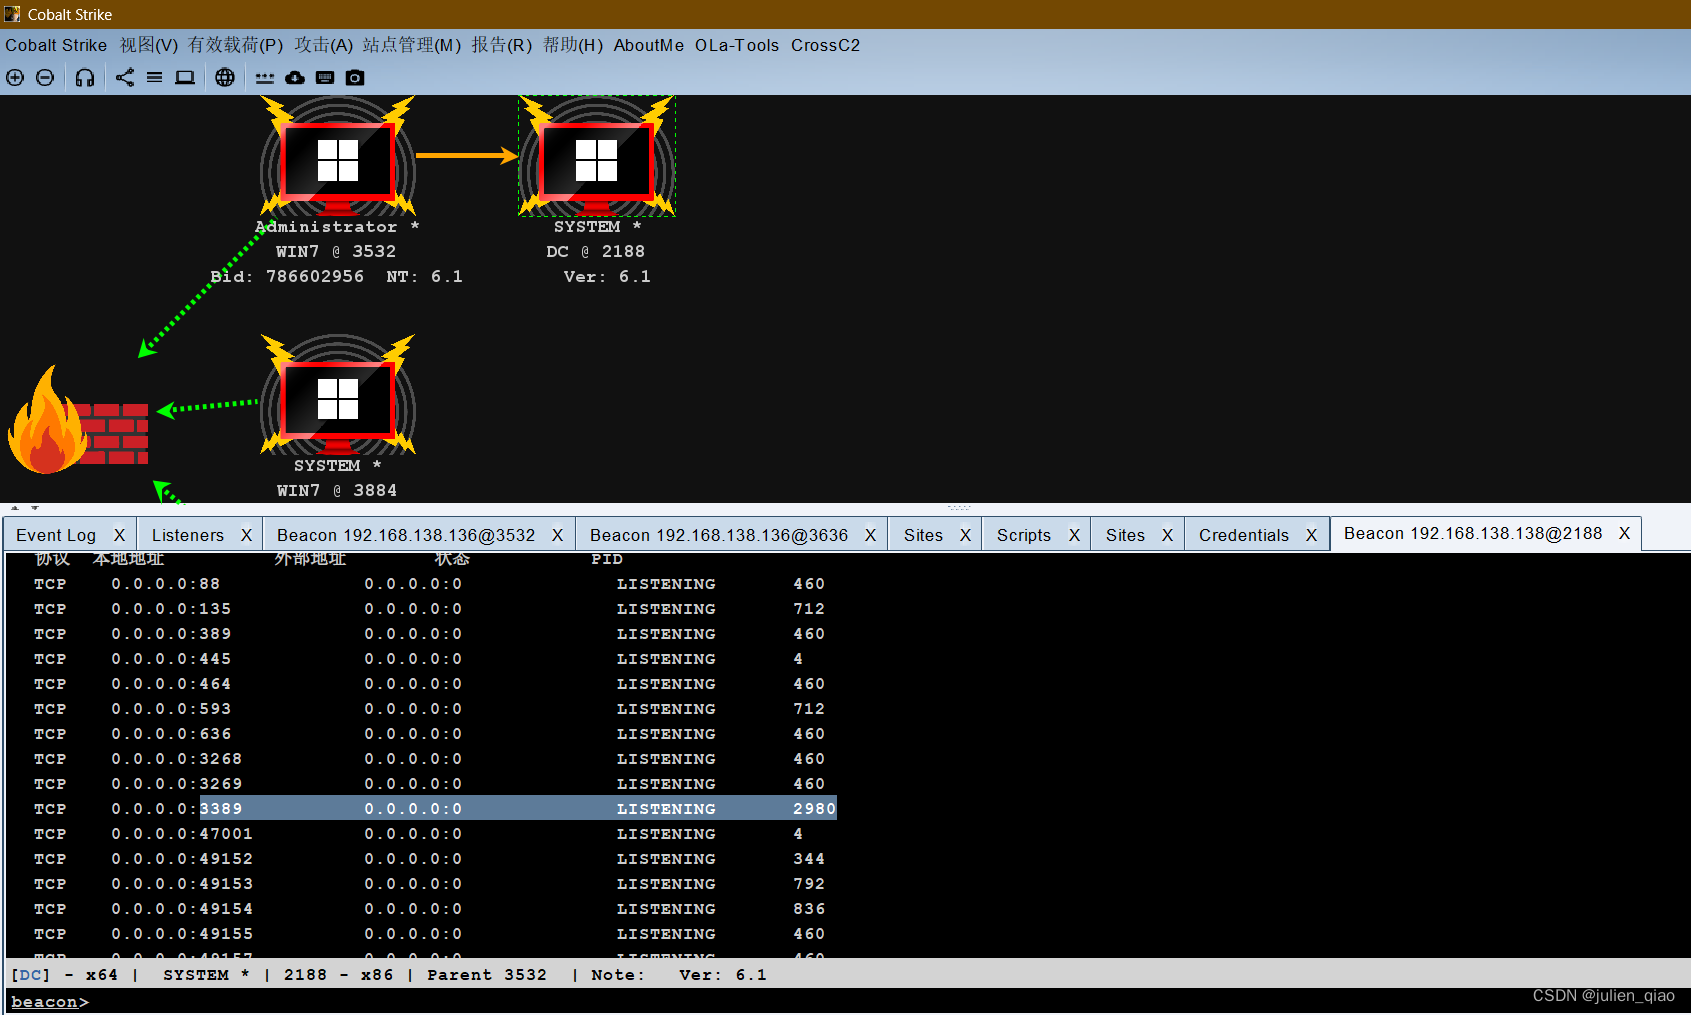Click the 0.0.0.0:135 local address
Screen dimensions: 1691x1015
coord(171,608)
